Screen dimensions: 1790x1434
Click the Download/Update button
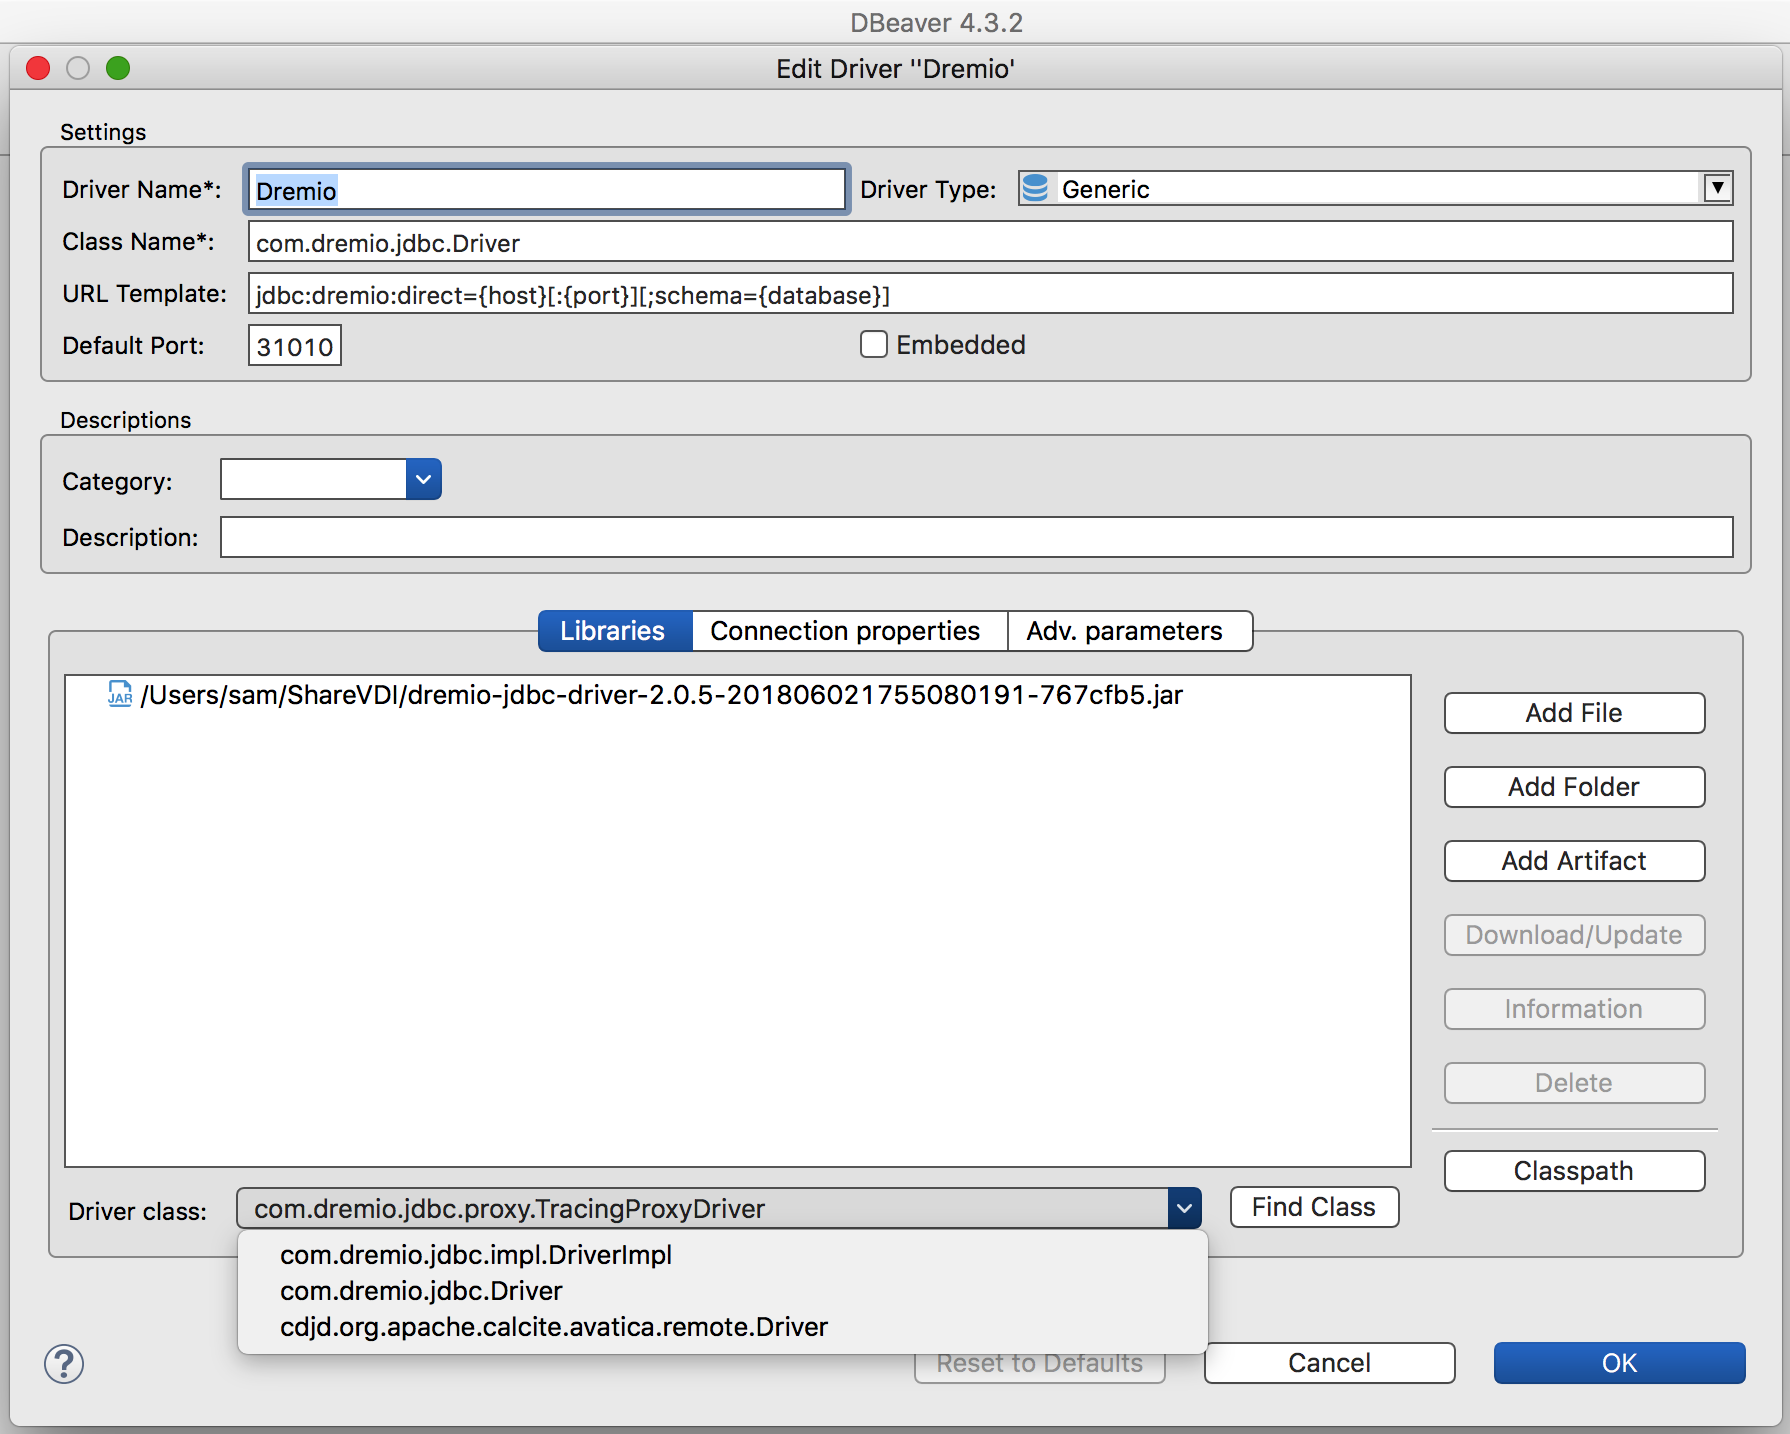click(1574, 935)
